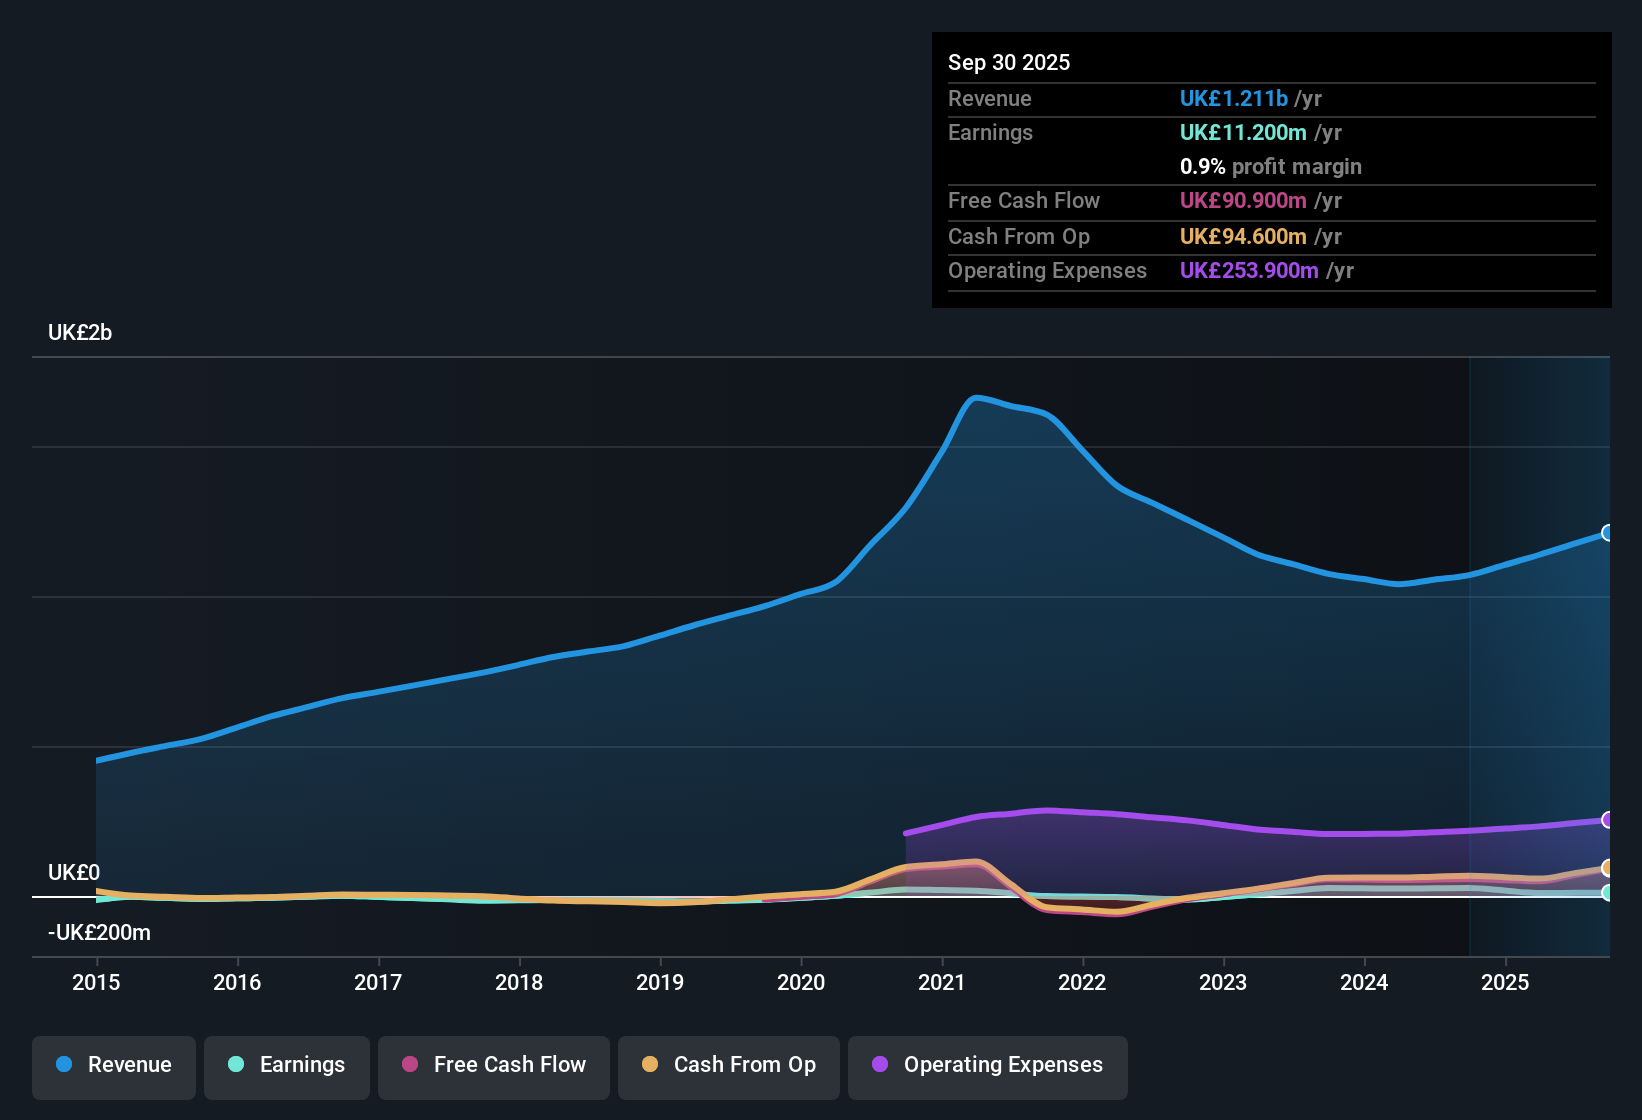Select the Cash From Op legend tab

728,1065
